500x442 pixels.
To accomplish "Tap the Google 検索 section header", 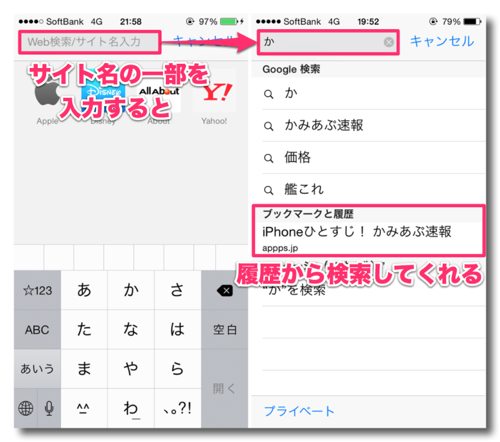I will pos(368,69).
